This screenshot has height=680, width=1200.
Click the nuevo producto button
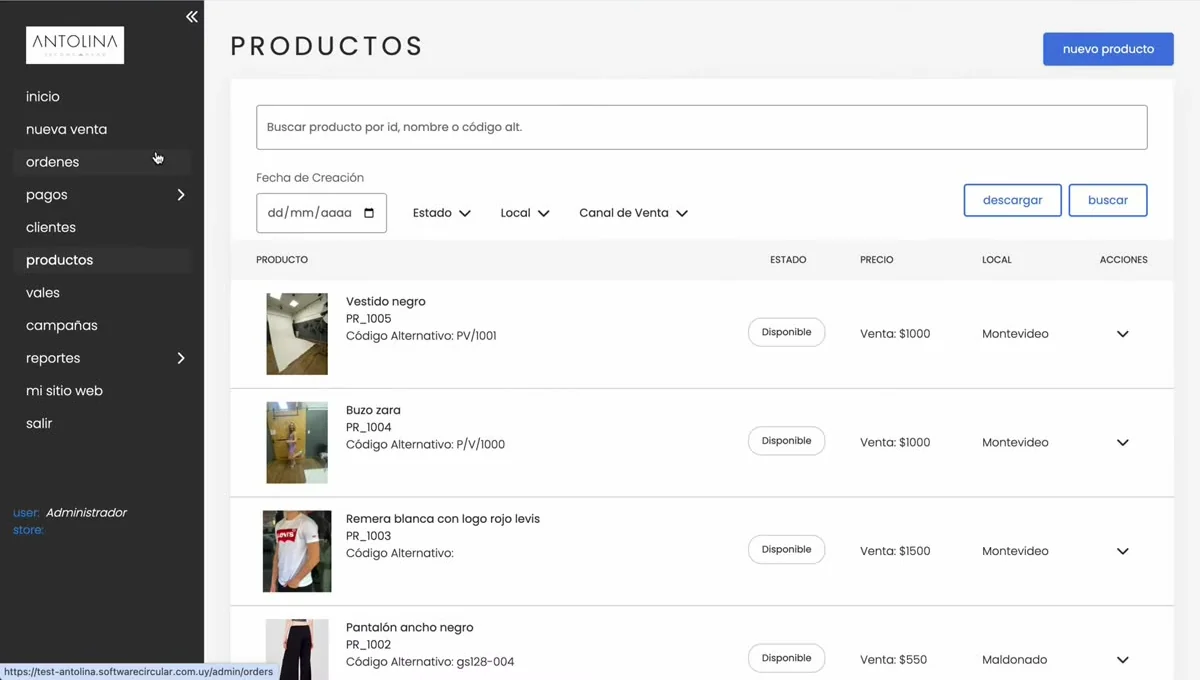tap(1108, 49)
